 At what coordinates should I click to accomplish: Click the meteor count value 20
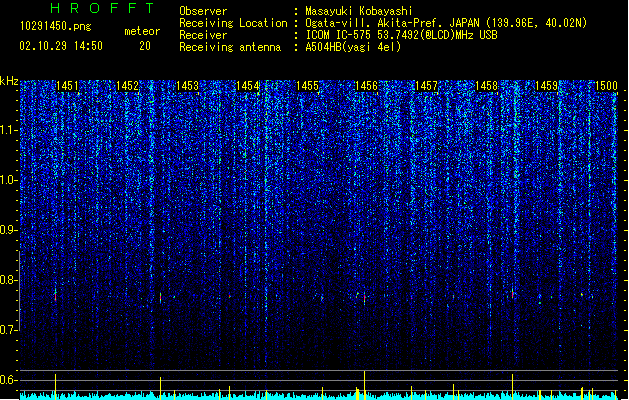[x=145, y=46]
